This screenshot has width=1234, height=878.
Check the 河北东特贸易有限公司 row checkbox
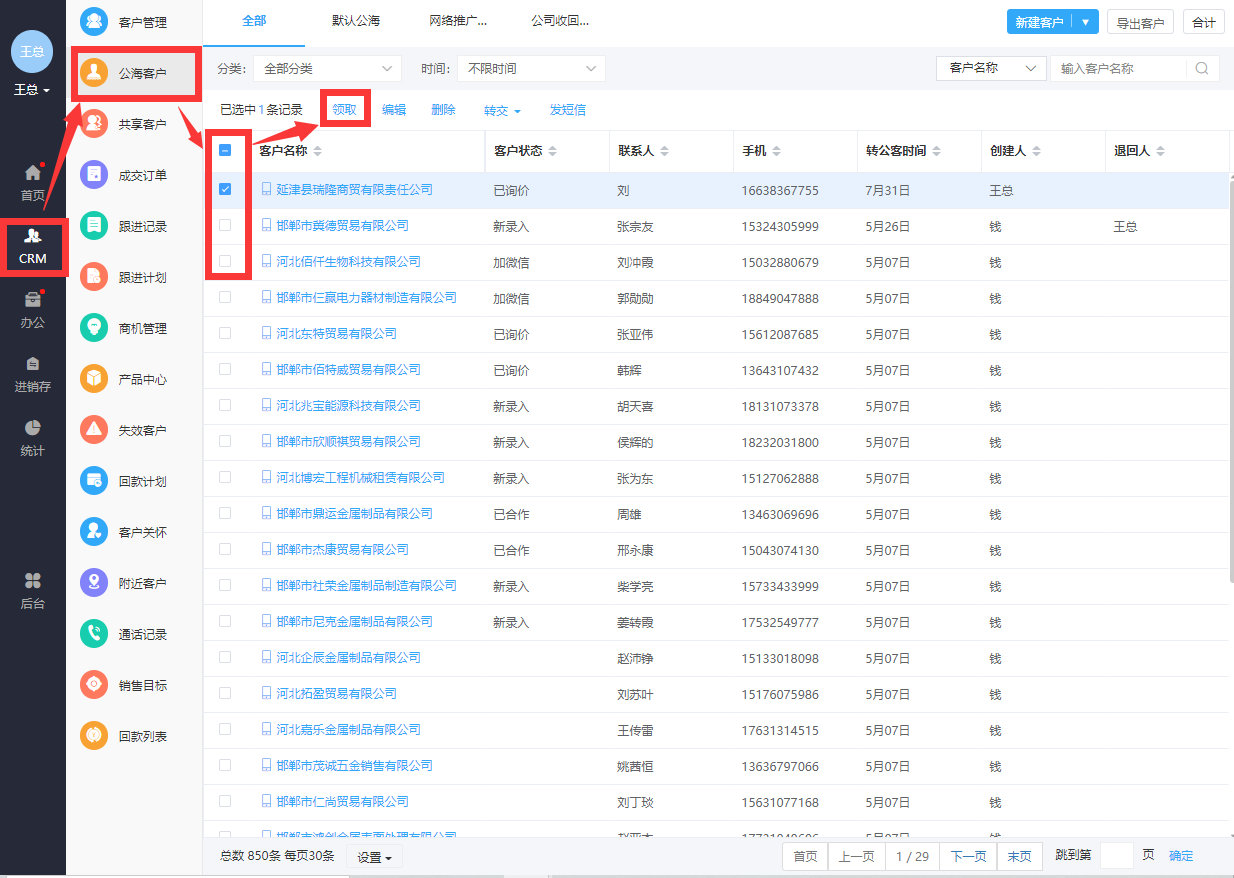225,333
